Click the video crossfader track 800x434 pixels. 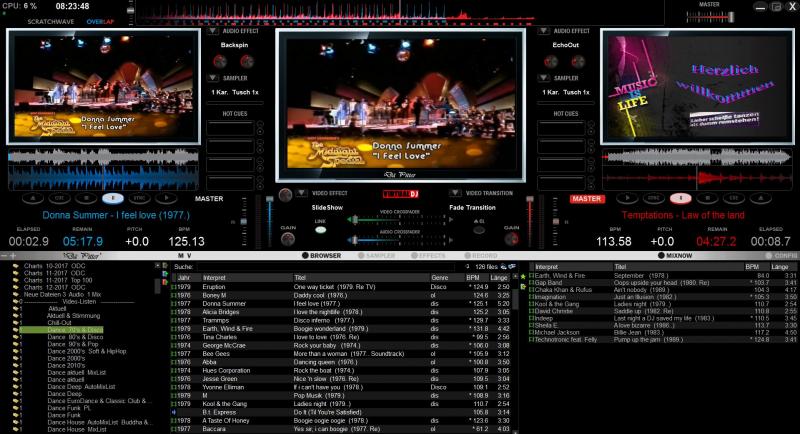pyautogui.click(x=400, y=220)
